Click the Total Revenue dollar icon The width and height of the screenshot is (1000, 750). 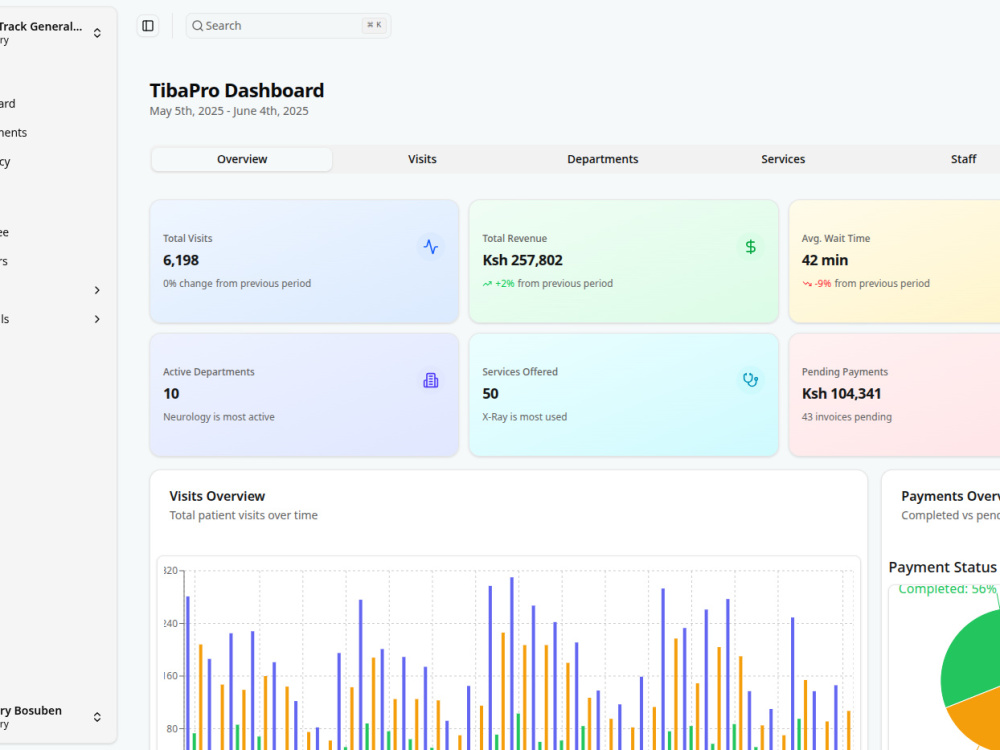tap(751, 247)
